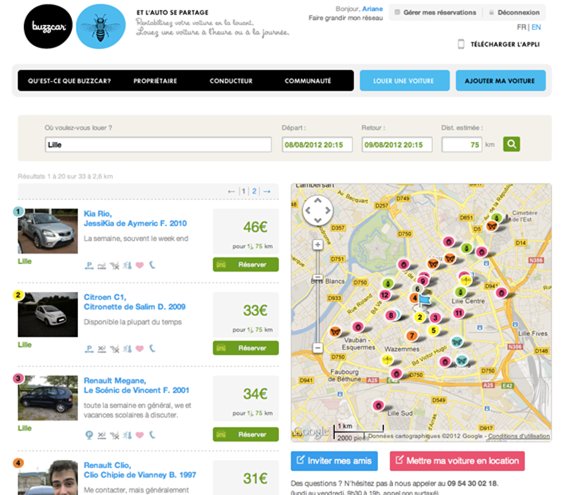566x495 pixels.
Task: Open Conducteur menu item
Action: pyautogui.click(x=231, y=81)
